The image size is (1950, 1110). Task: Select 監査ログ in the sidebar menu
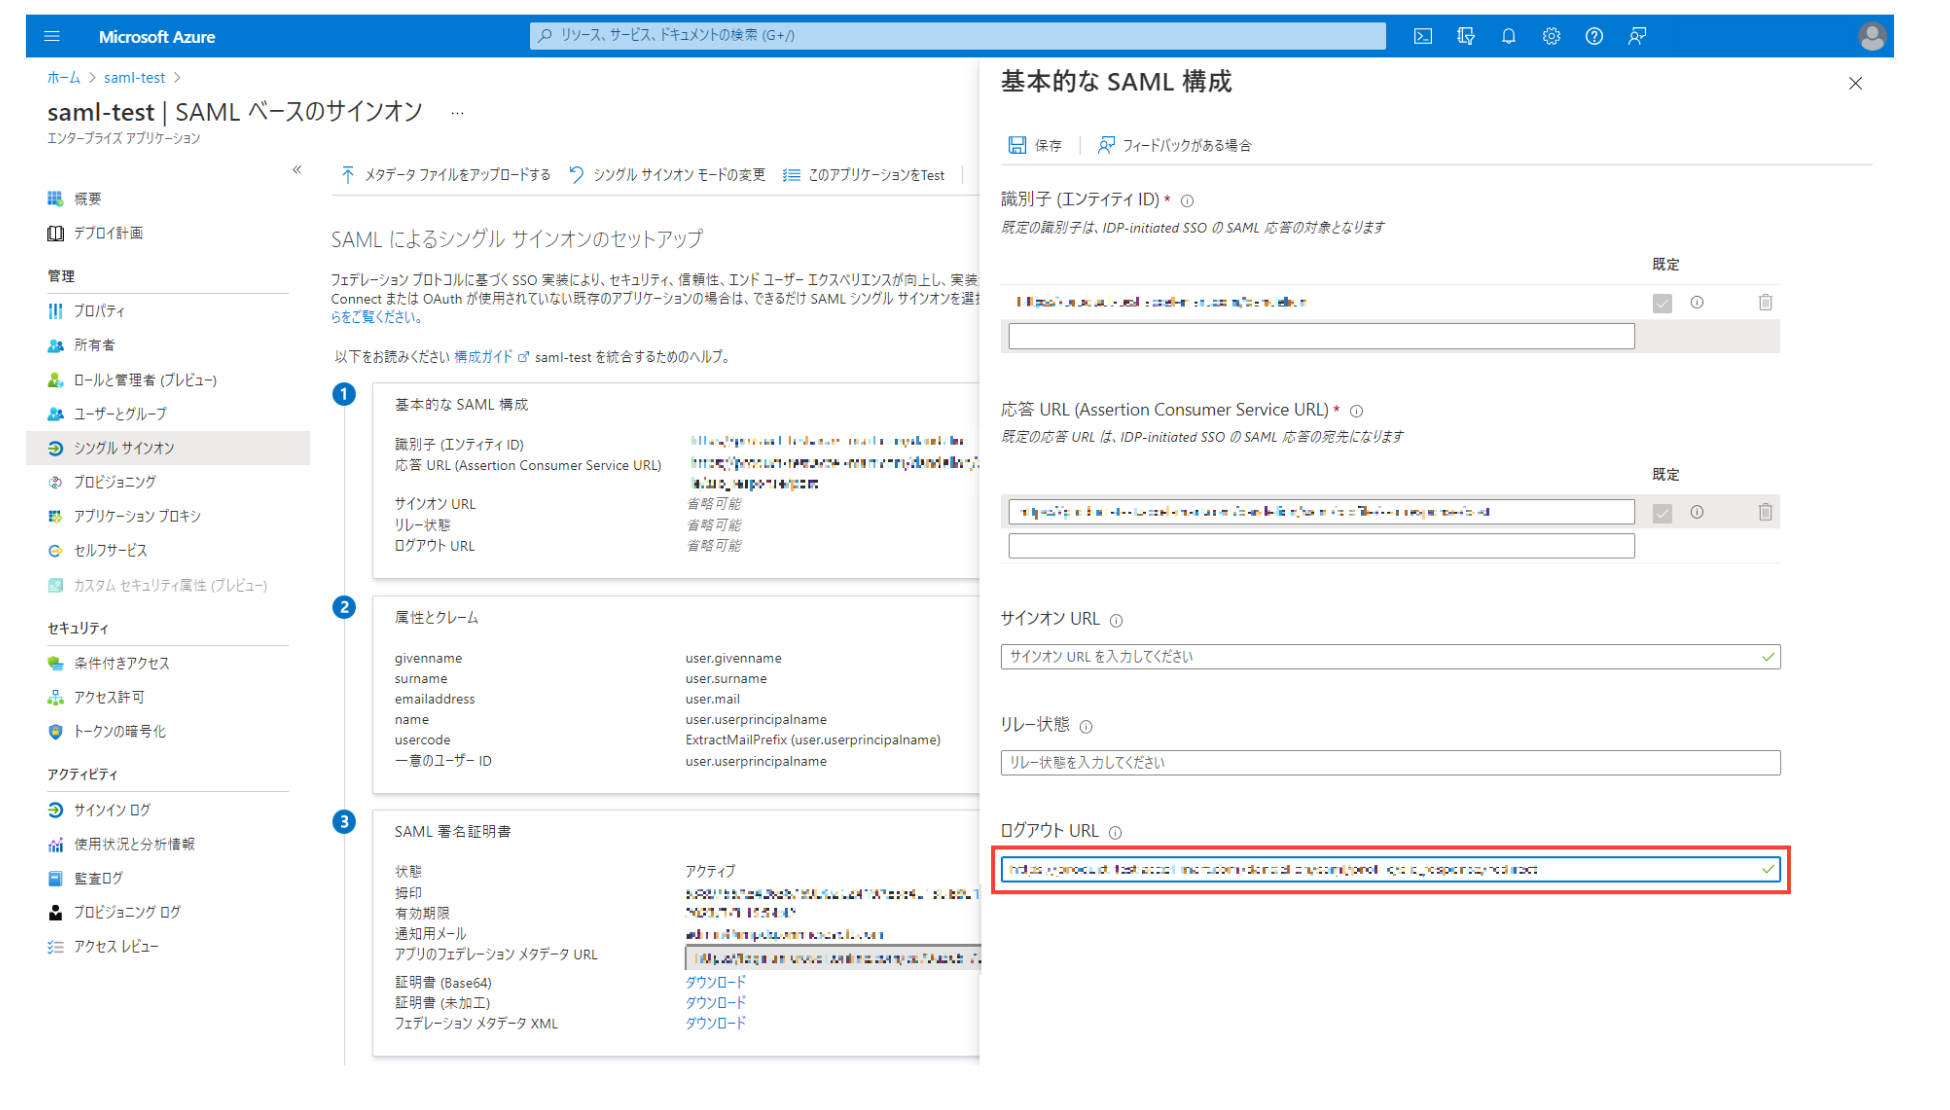(96, 878)
